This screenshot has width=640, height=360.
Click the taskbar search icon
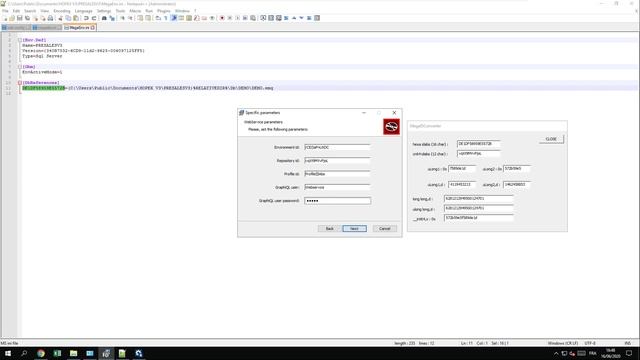tap(24, 353)
